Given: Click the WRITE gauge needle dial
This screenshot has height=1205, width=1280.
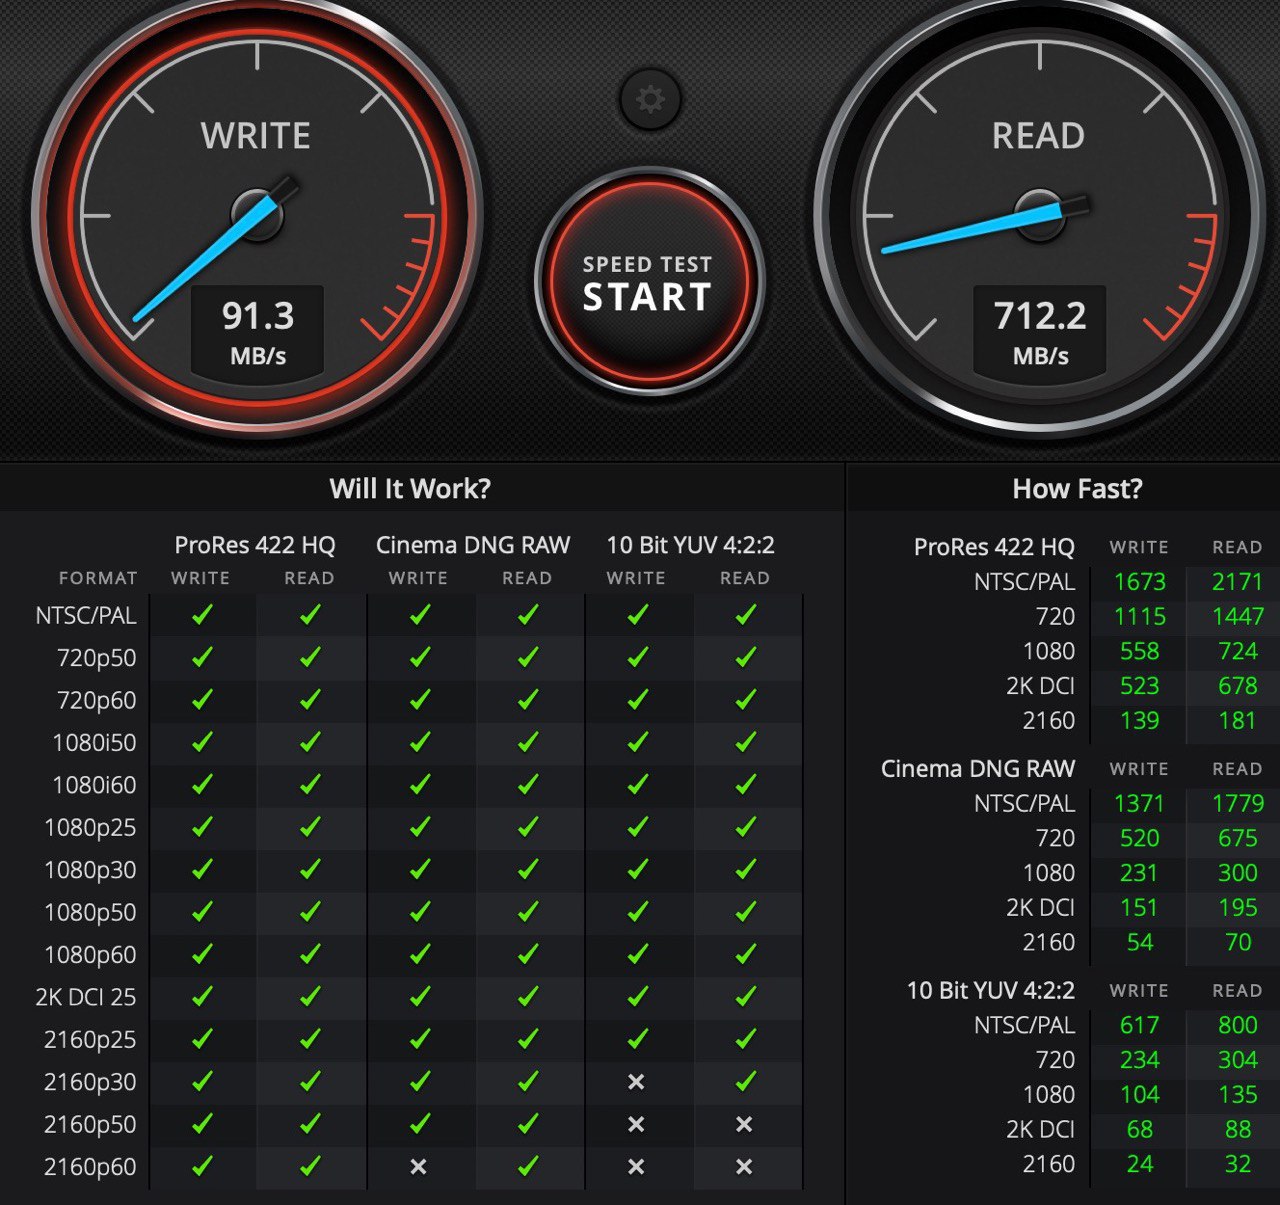Looking at the screenshot, I should pos(257,214).
